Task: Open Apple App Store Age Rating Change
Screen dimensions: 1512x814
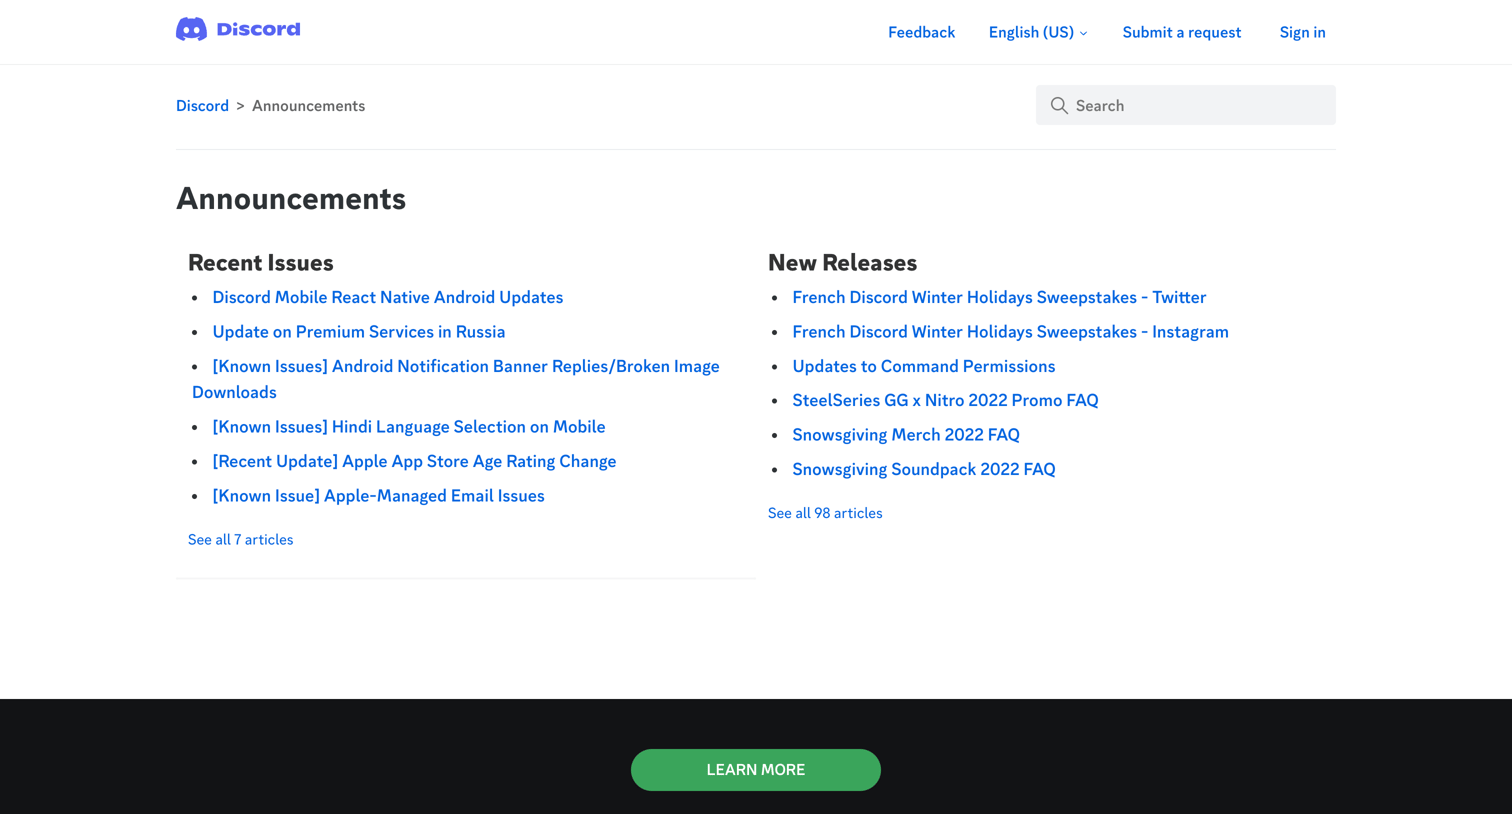Action: click(x=414, y=461)
